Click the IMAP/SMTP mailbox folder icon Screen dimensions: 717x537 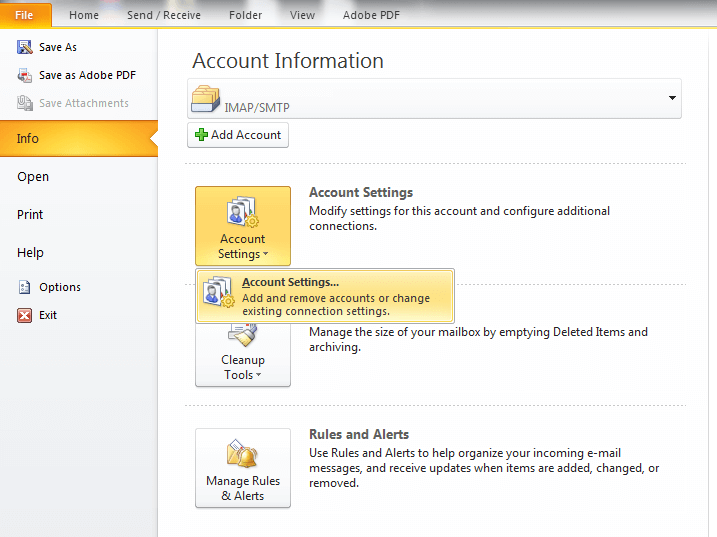coord(205,99)
